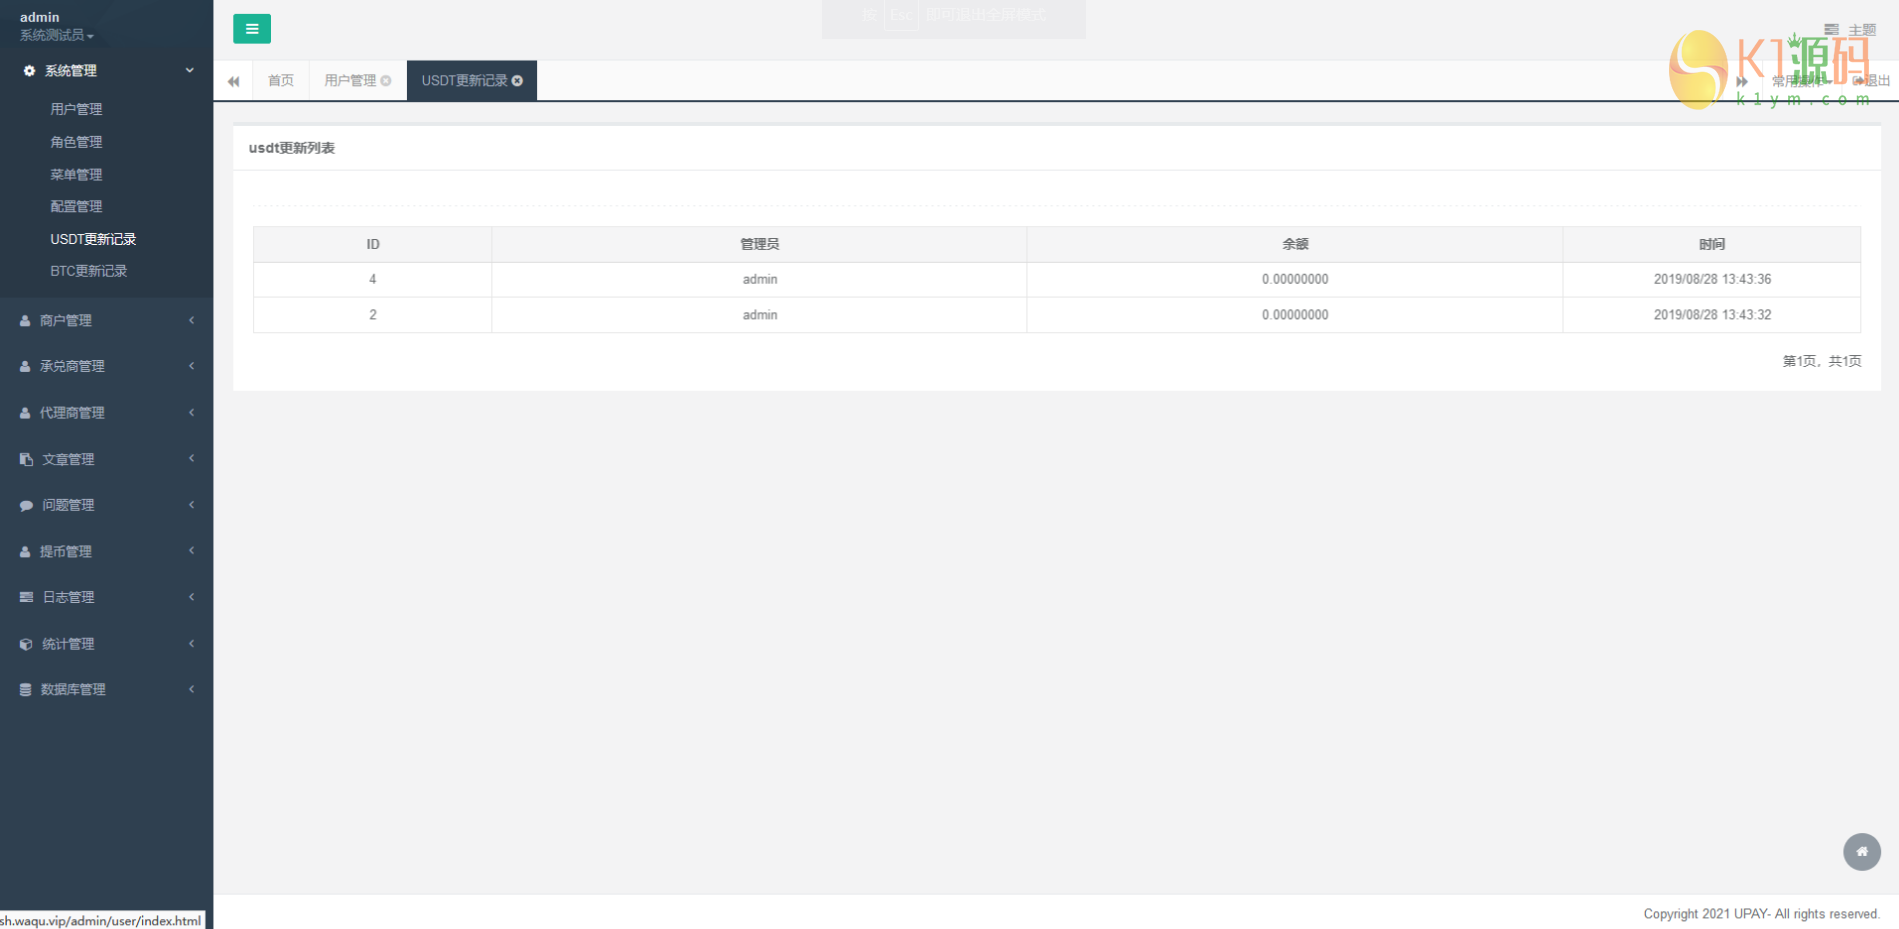The height and width of the screenshot is (929, 1899).
Task: Click the 时间 column header
Action: click(1712, 244)
